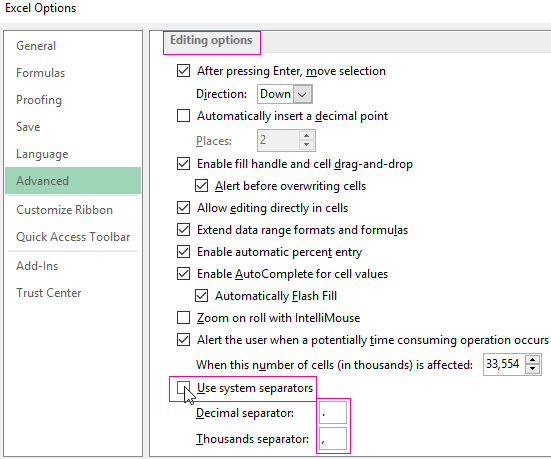Open Customize Ribbon settings
Screen dimensions: 551x459
65,210
